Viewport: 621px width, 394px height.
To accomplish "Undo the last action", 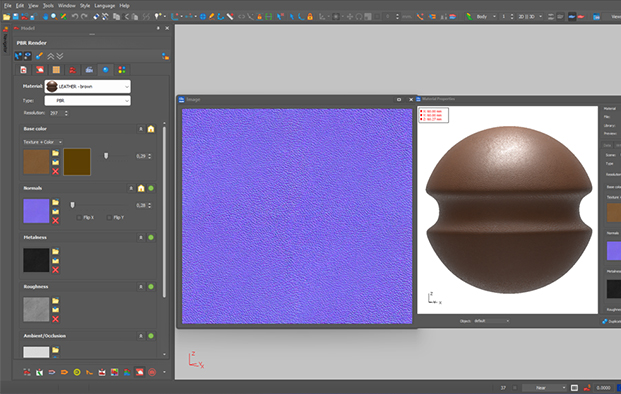I will pos(74,17).
